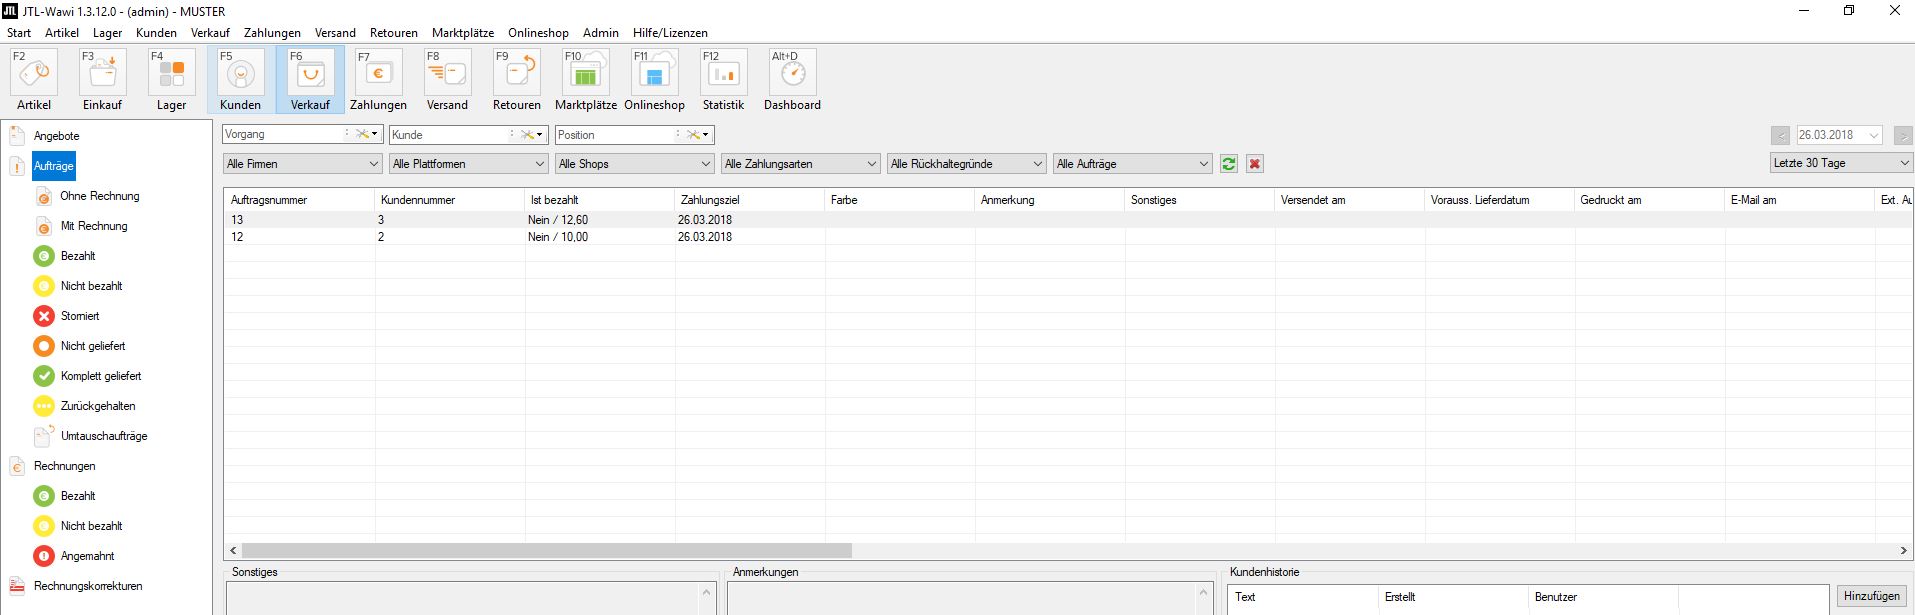
Task: Open the Hilfe/Lizenzen menu
Action: pos(669,33)
